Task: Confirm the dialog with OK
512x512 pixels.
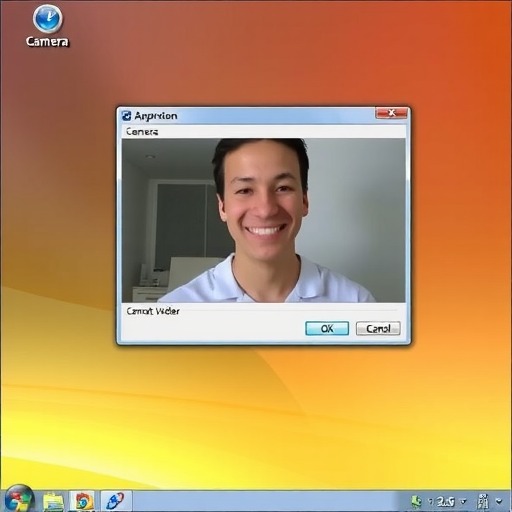Action: point(327,329)
